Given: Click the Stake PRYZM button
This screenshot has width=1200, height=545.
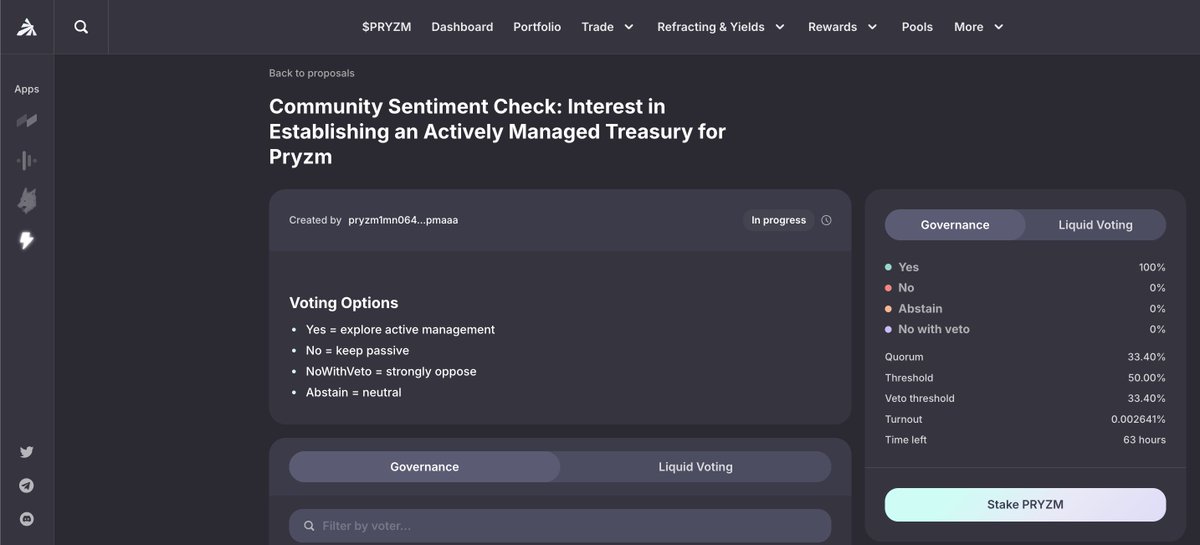Looking at the screenshot, I should (1025, 505).
